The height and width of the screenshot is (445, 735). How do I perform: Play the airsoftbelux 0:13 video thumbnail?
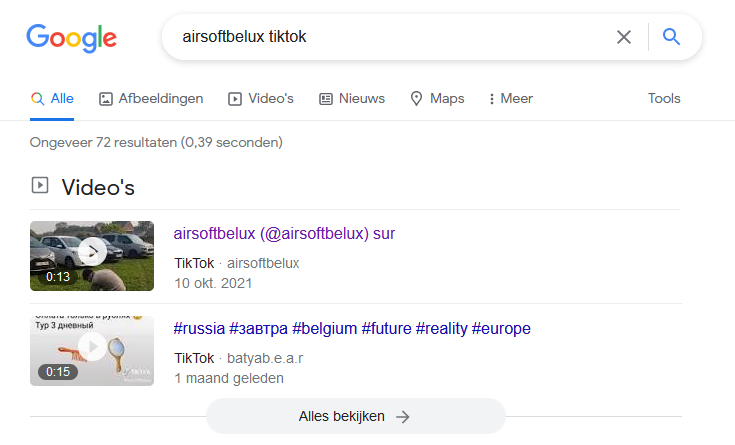(92, 256)
